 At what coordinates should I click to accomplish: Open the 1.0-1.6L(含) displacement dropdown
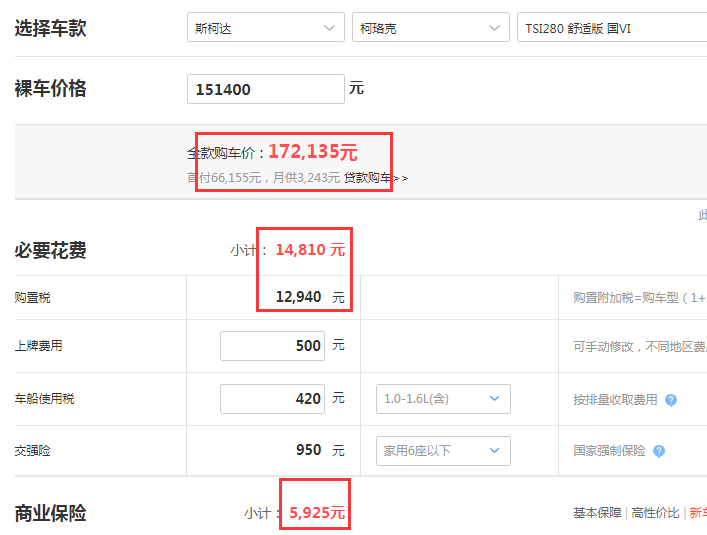coord(443,399)
